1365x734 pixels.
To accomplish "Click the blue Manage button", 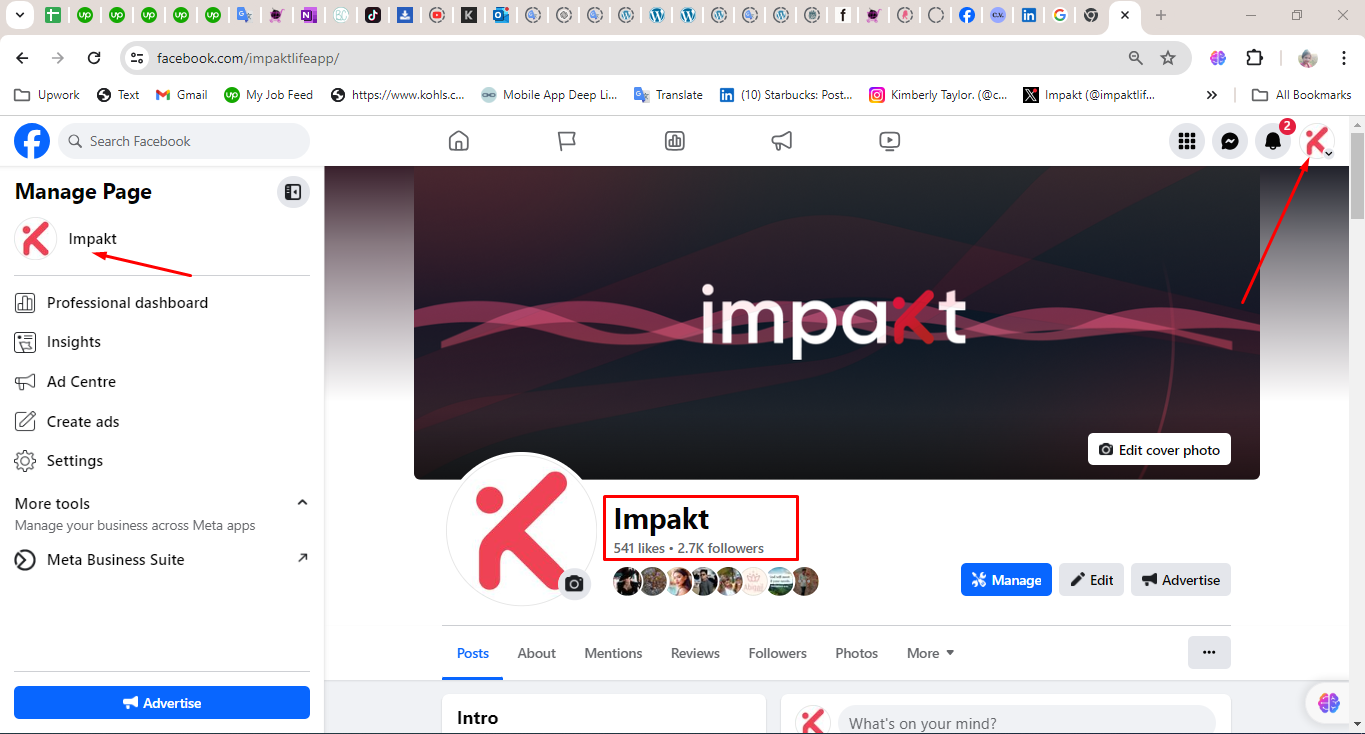I will 1006,580.
